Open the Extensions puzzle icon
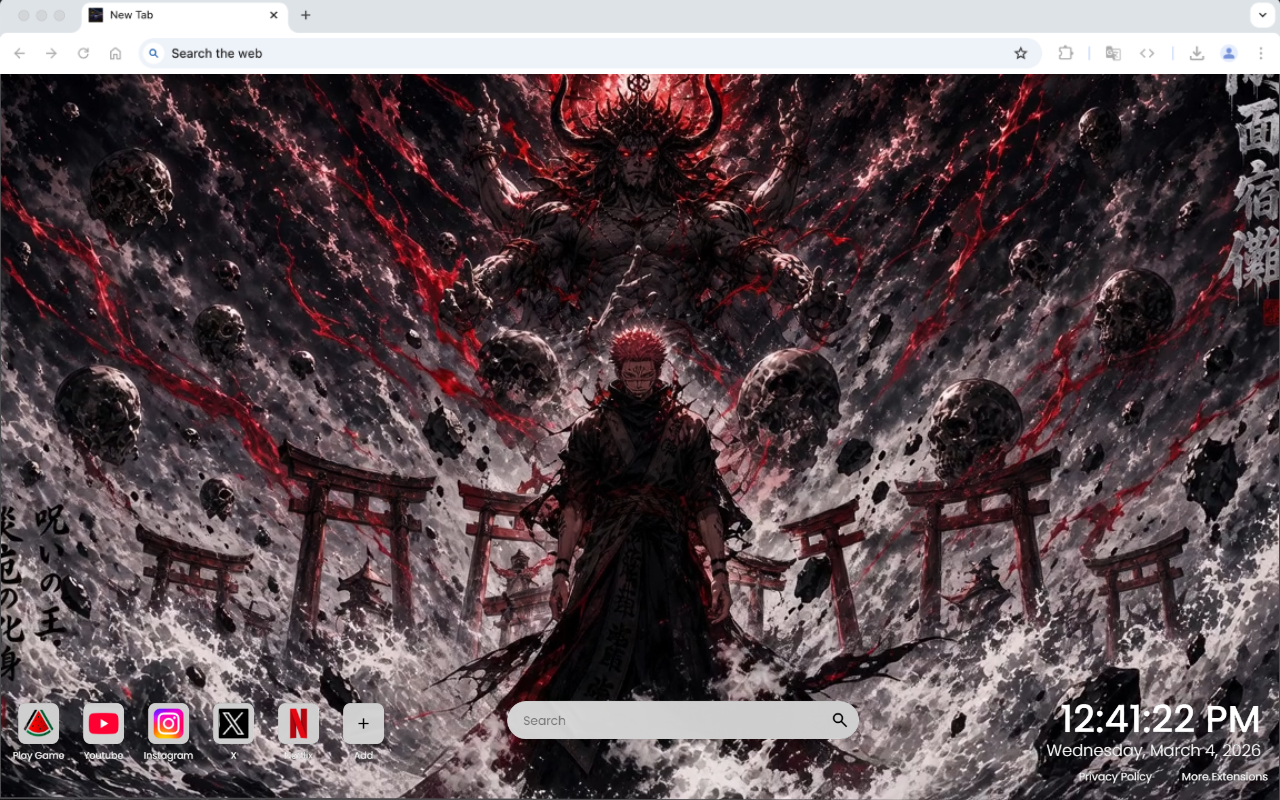Viewport: 1280px width, 800px height. tap(1066, 53)
